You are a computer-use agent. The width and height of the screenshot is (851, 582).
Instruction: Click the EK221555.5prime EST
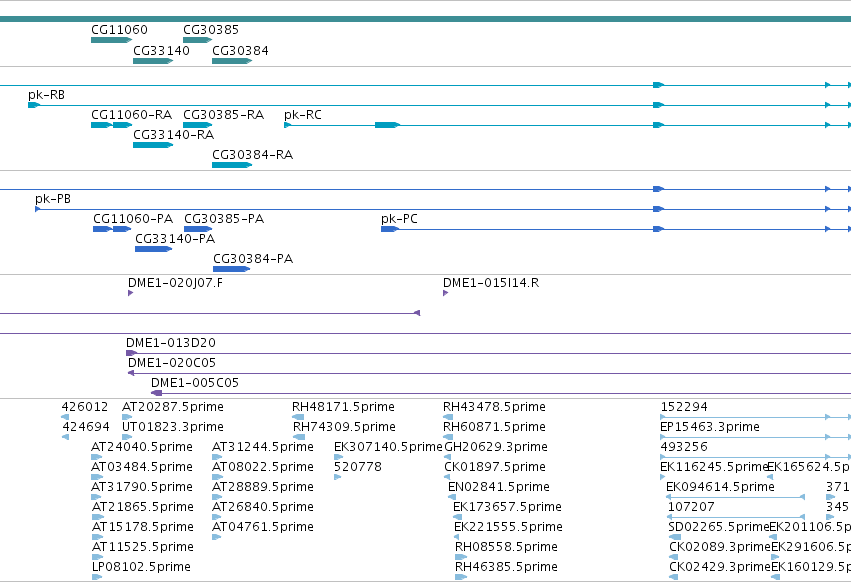508,527
